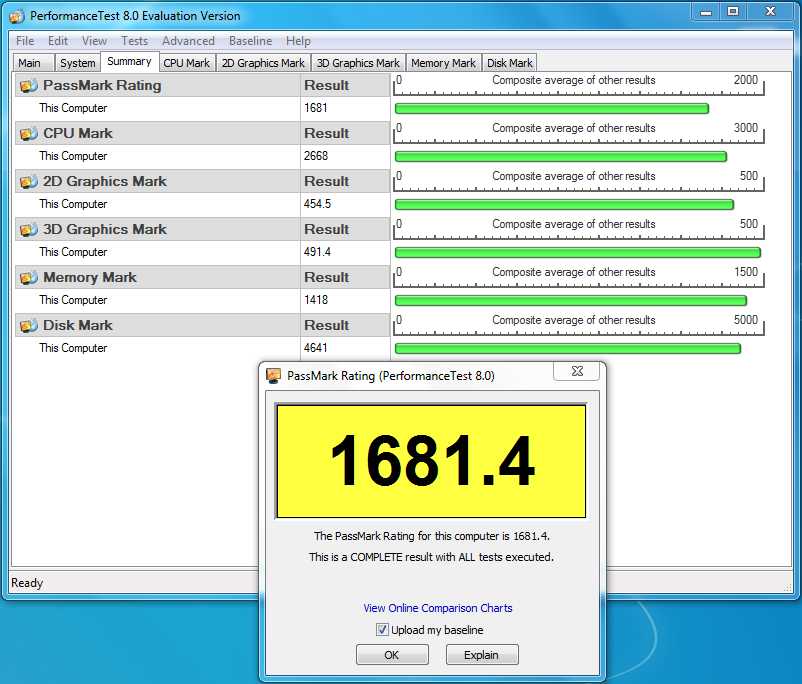This screenshot has width=802, height=684.
Task: Click the PassMark Rating dialog title icon
Action: tap(274, 376)
